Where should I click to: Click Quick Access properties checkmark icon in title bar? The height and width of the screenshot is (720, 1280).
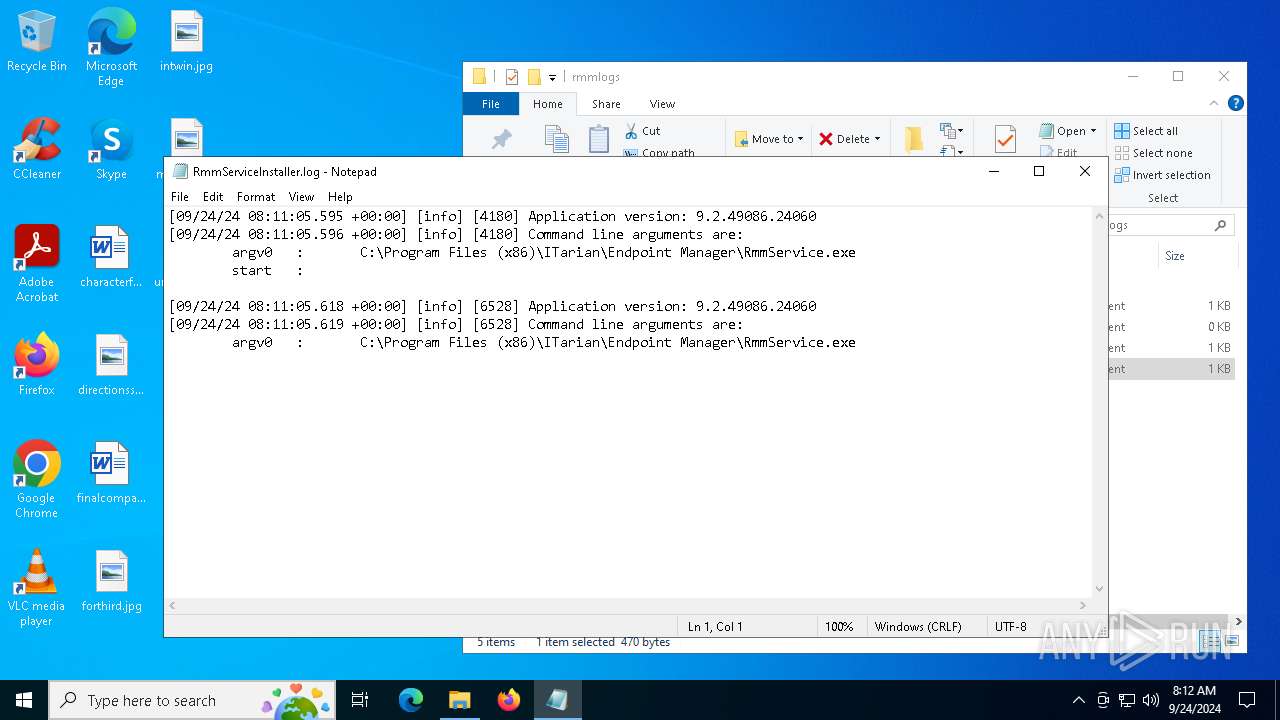click(512, 77)
